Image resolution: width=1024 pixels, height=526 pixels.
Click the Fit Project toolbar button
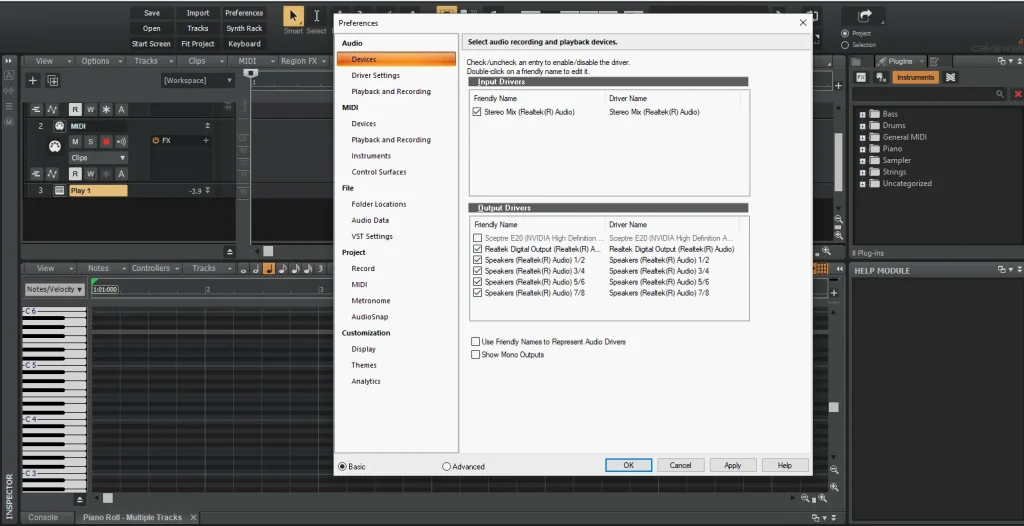198,44
